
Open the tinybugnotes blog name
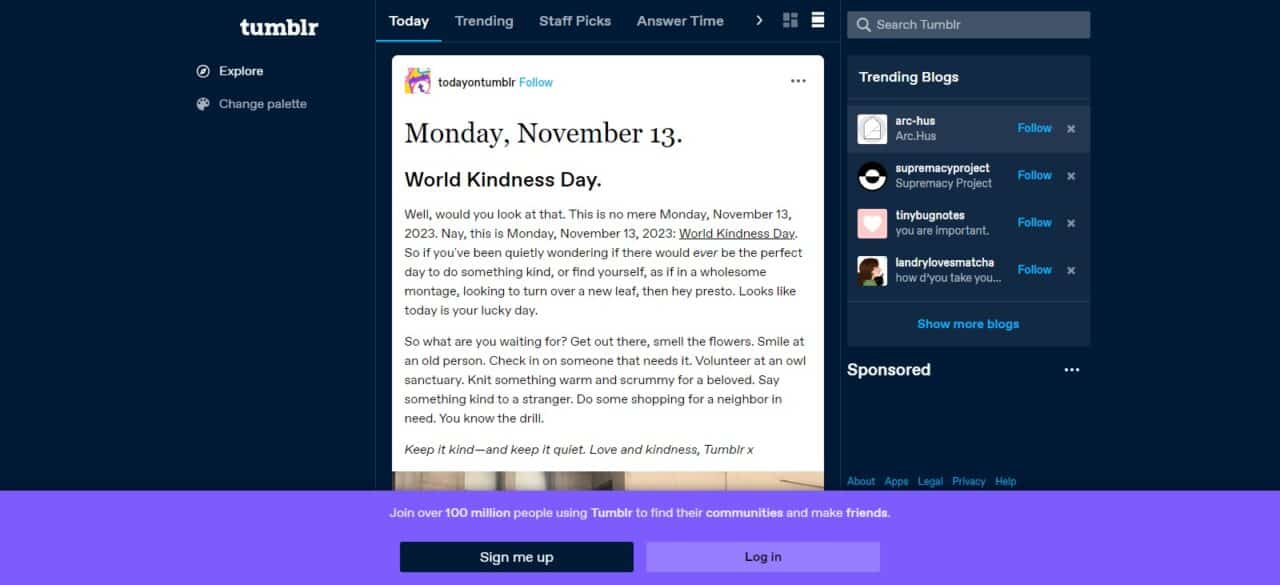930,215
